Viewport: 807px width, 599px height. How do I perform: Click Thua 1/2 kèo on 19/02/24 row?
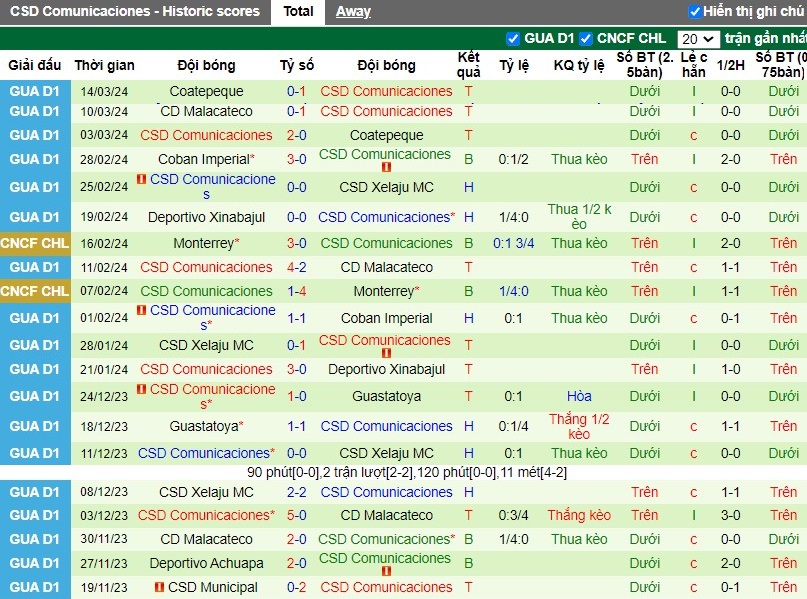(579, 217)
